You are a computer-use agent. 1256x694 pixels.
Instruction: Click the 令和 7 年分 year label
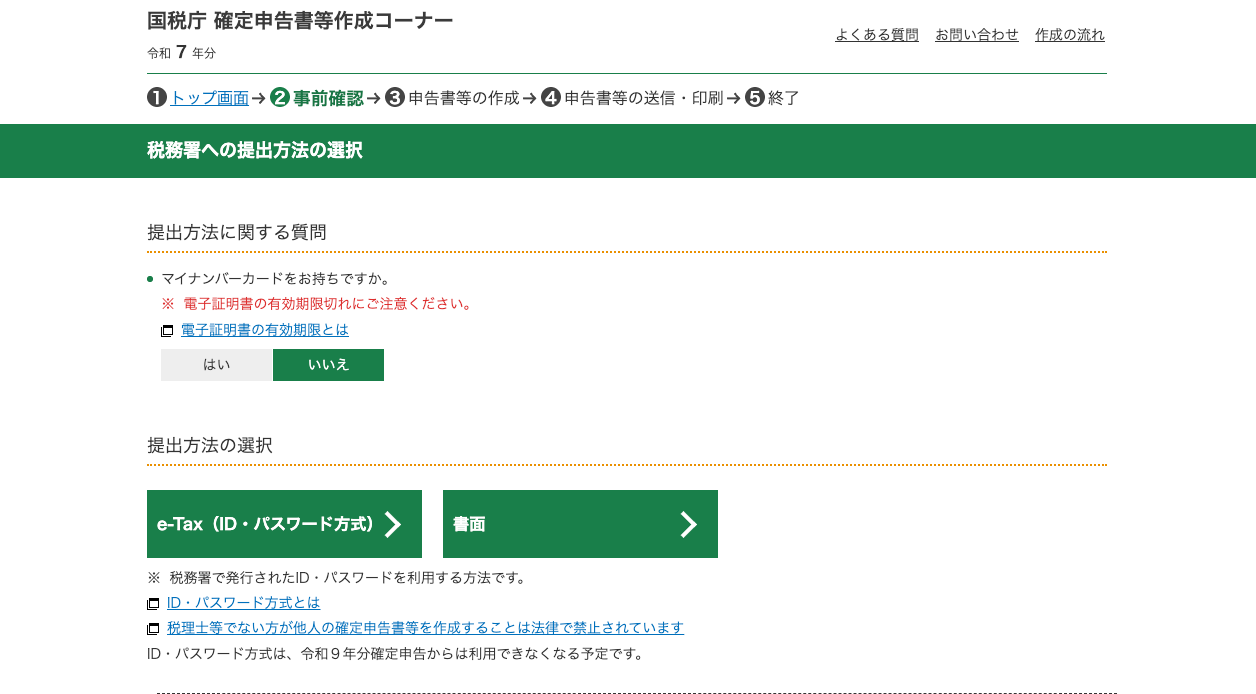pyautogui.click(x=181, y=53)
